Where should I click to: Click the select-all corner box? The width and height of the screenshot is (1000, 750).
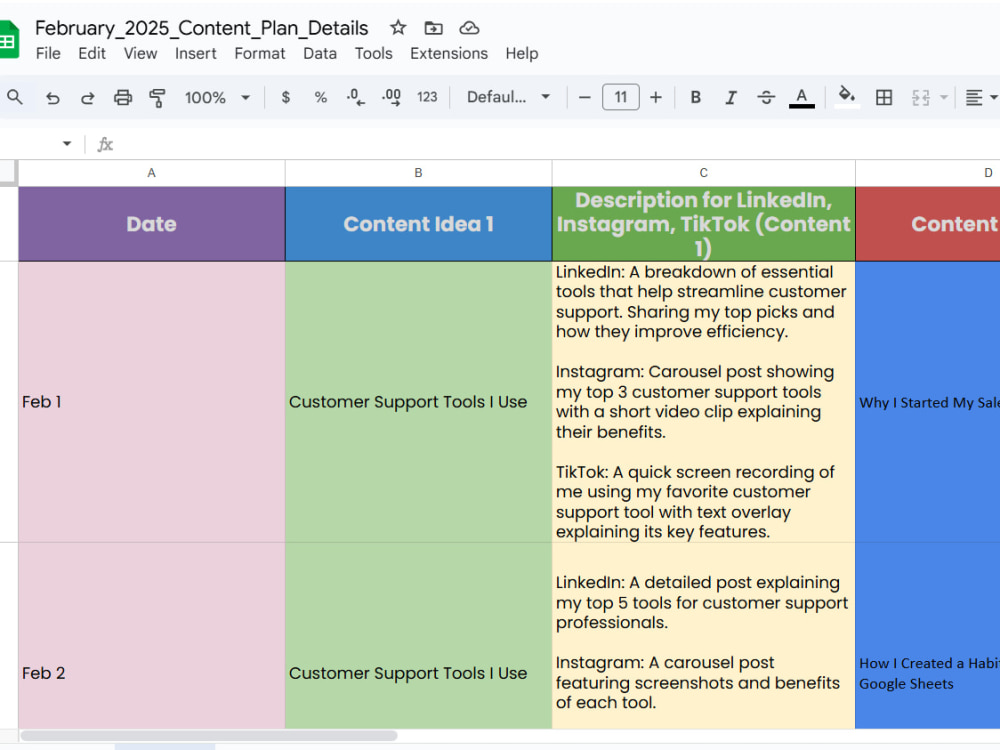coord(8,173)
